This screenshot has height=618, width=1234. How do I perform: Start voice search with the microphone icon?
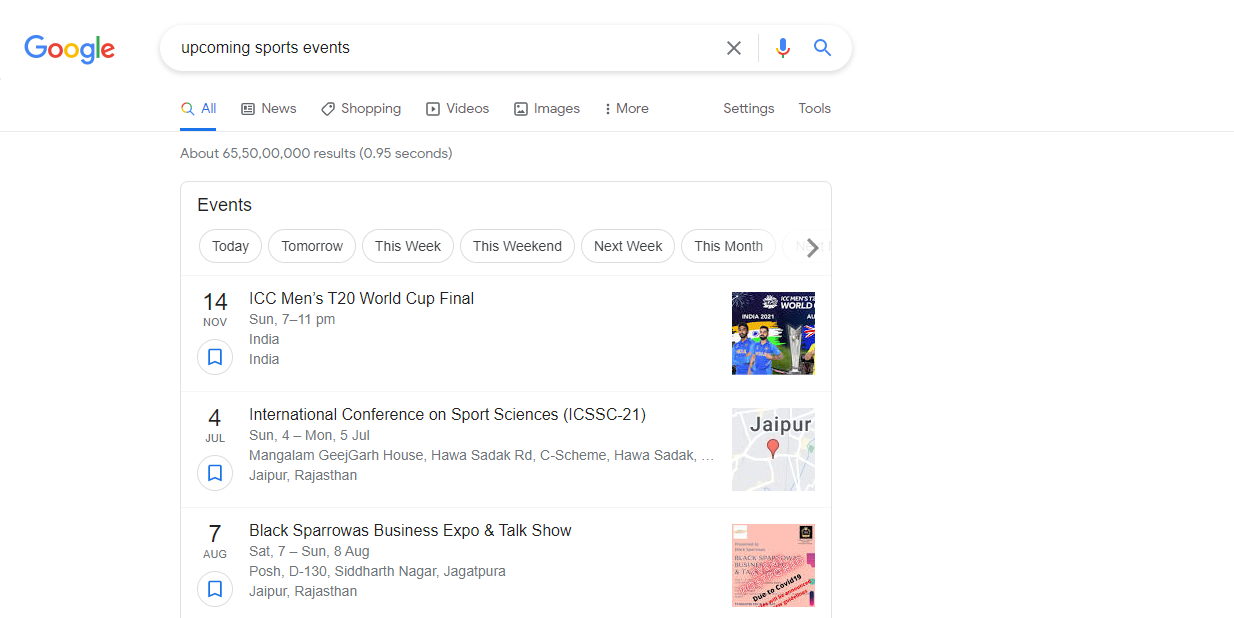click(x=783, y=48)
